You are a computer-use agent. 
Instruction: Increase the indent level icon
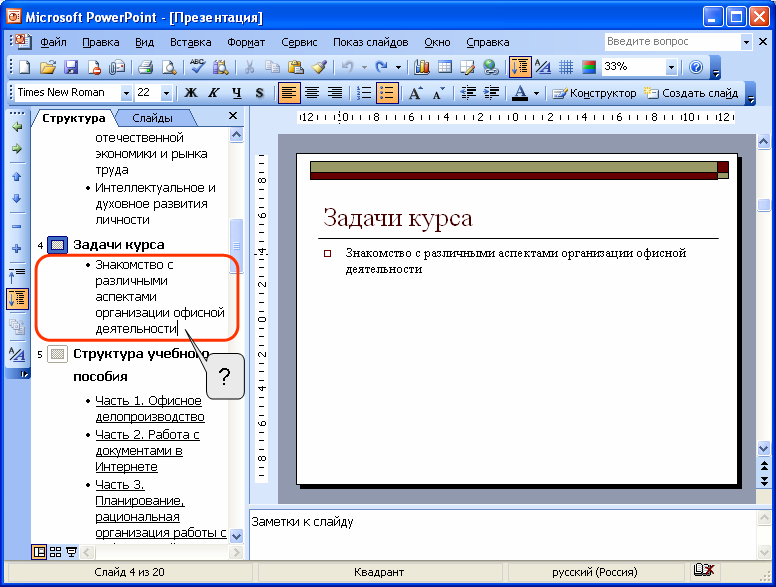tap(491, 93)
